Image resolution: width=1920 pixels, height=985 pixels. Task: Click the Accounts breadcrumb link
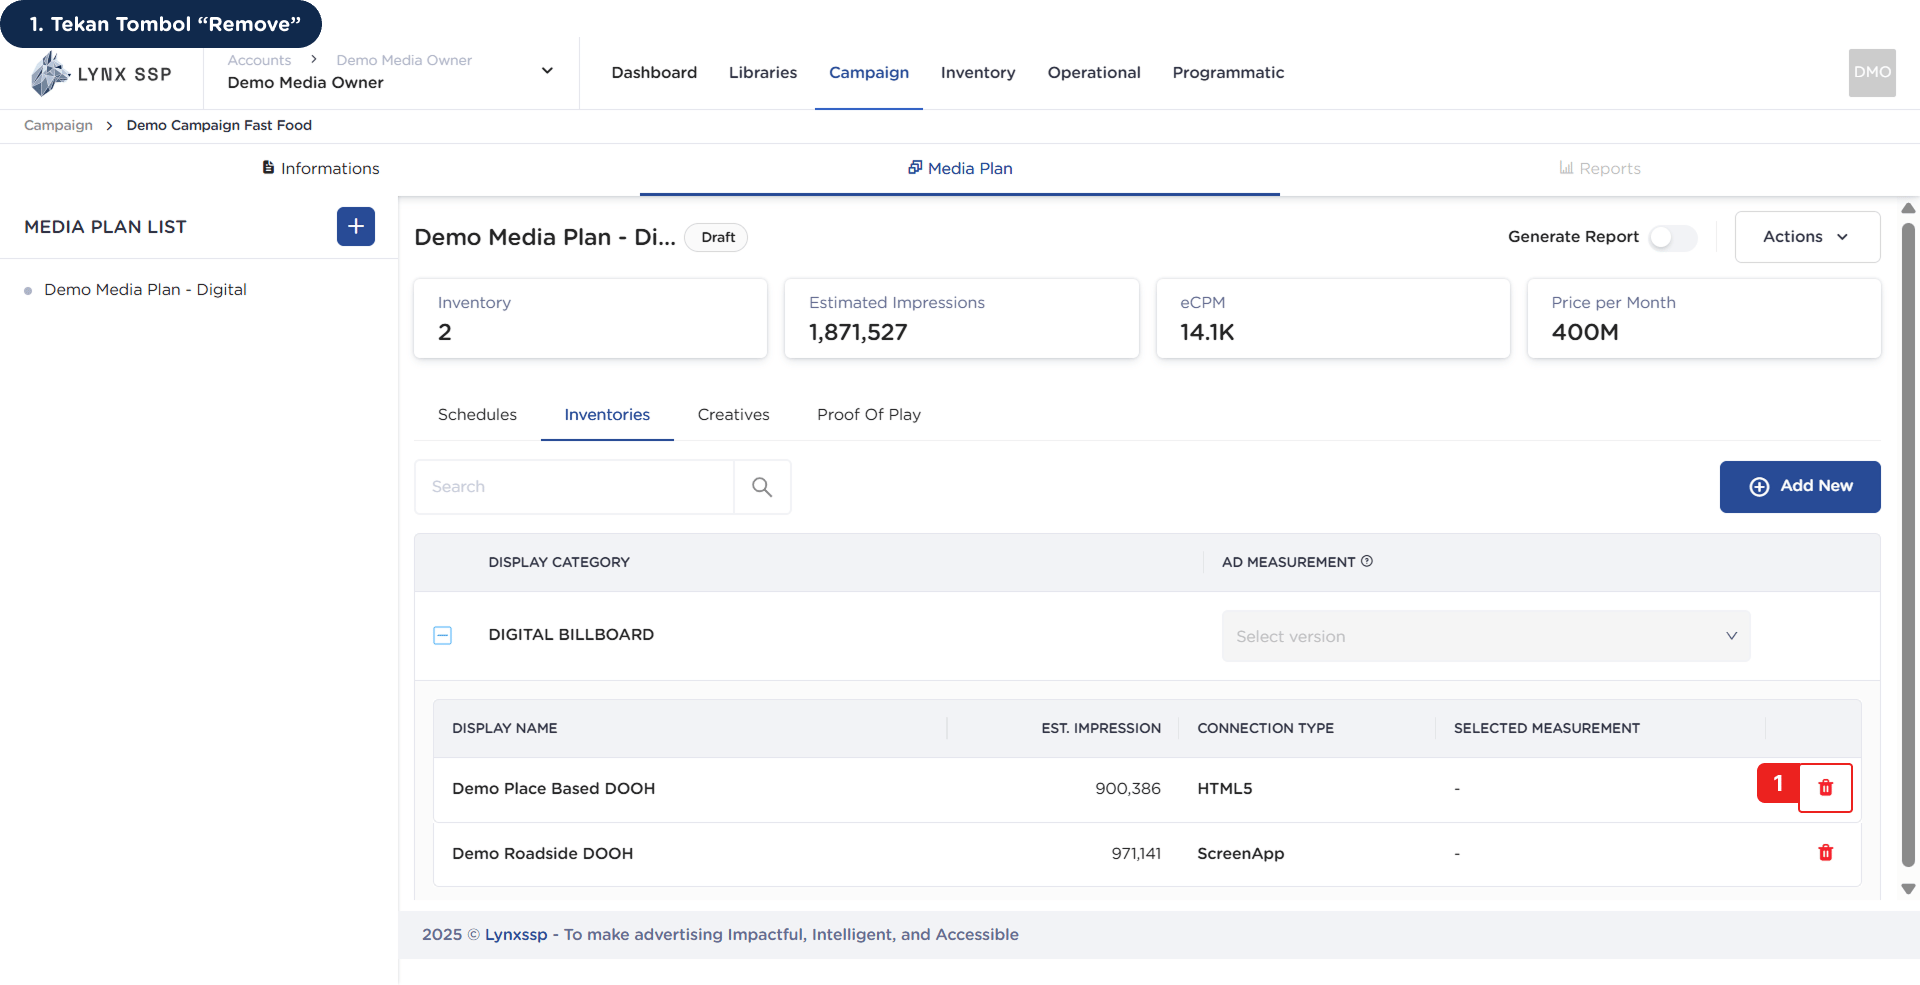[259, 60]
